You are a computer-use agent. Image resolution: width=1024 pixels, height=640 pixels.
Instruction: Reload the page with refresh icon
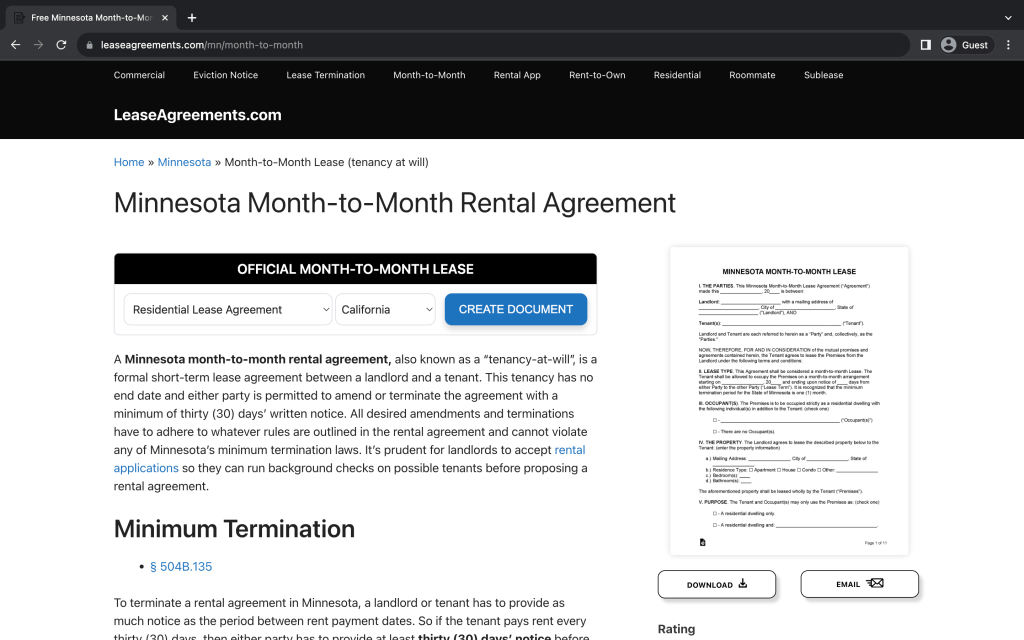pyautogui.click(x=61, y=45)
